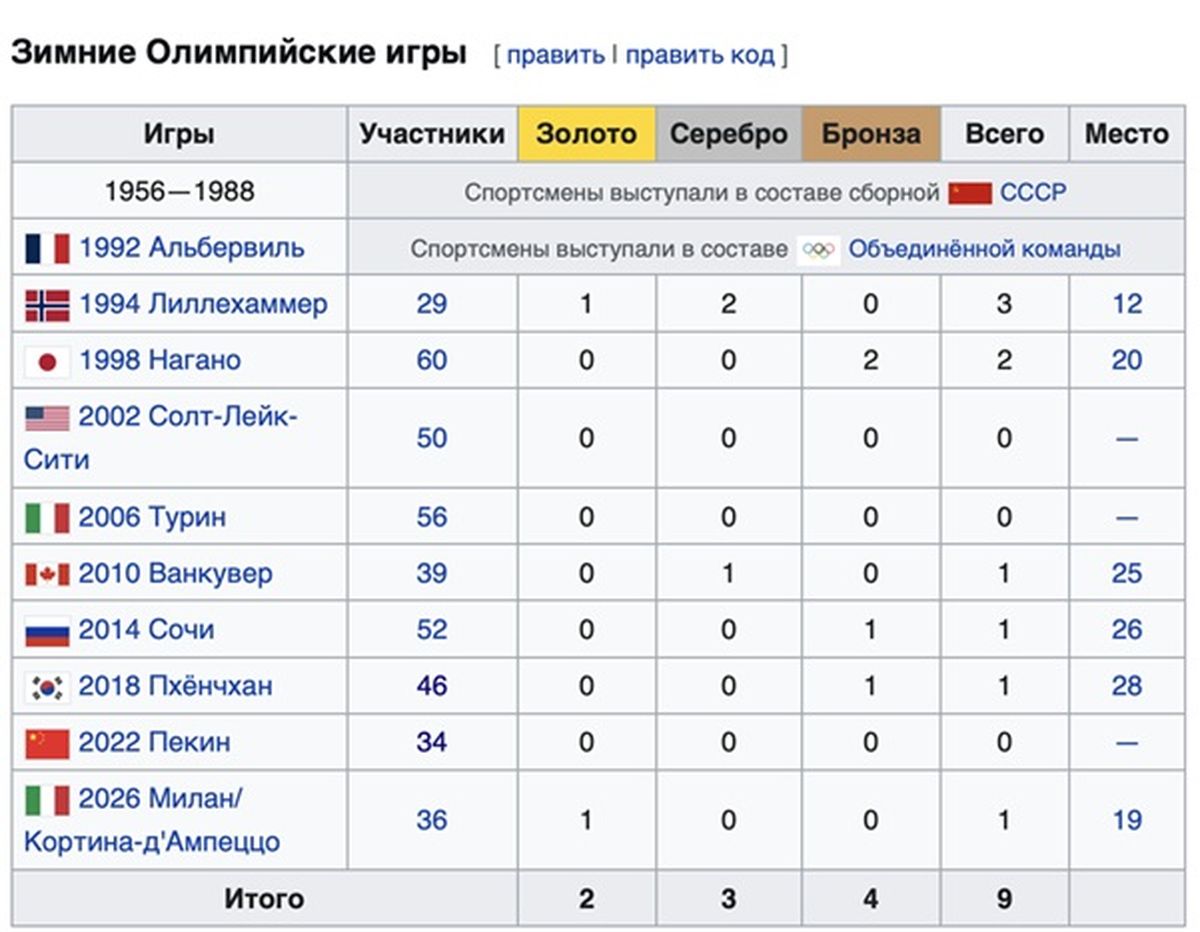The height and width of the screenshot is (932, 1200).
Task: Click the Игры column header
Action: 179,134
